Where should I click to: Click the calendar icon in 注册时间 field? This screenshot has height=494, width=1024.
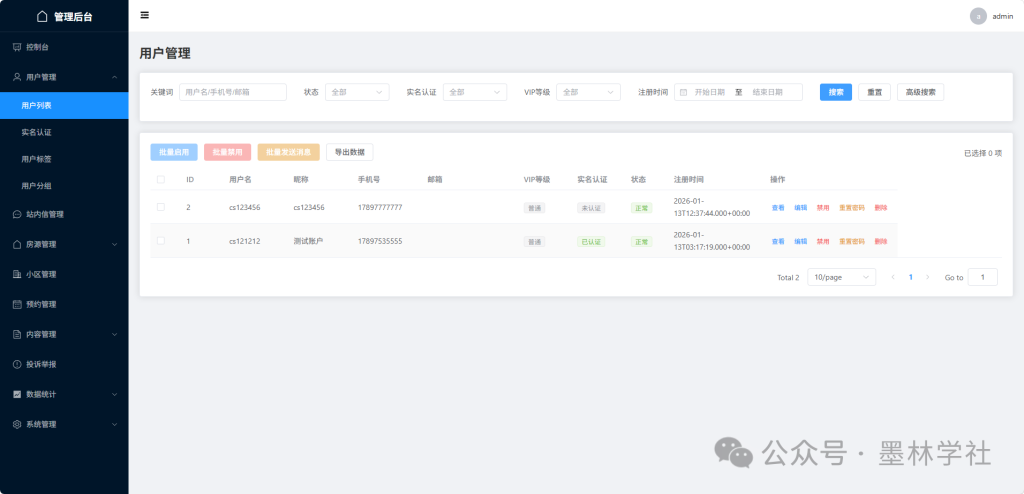tap(684, 92)
